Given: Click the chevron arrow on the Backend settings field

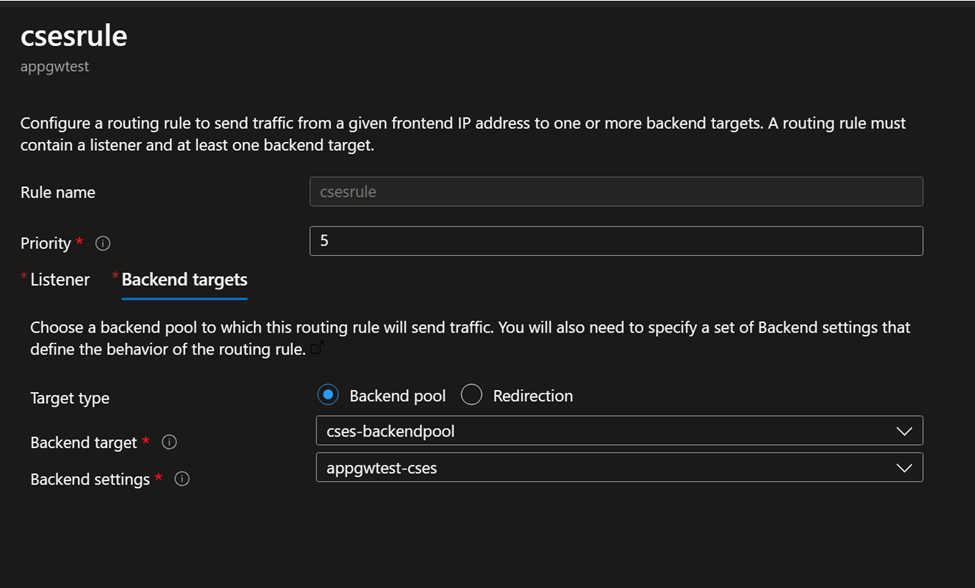Looking at the screenshot, I should pyautogui.click(x=904, y=467).
